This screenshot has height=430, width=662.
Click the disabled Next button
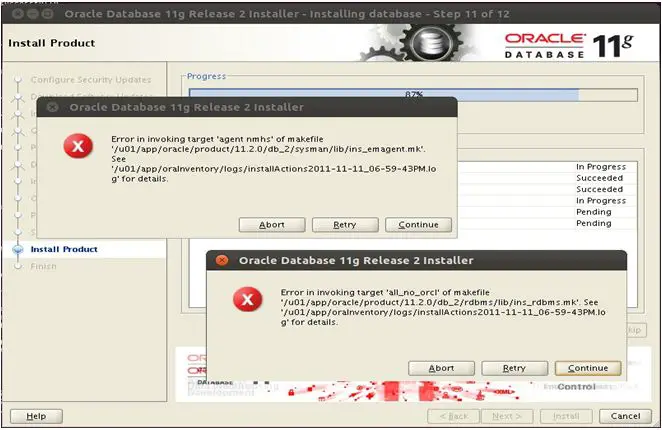(x=507, y=416)
